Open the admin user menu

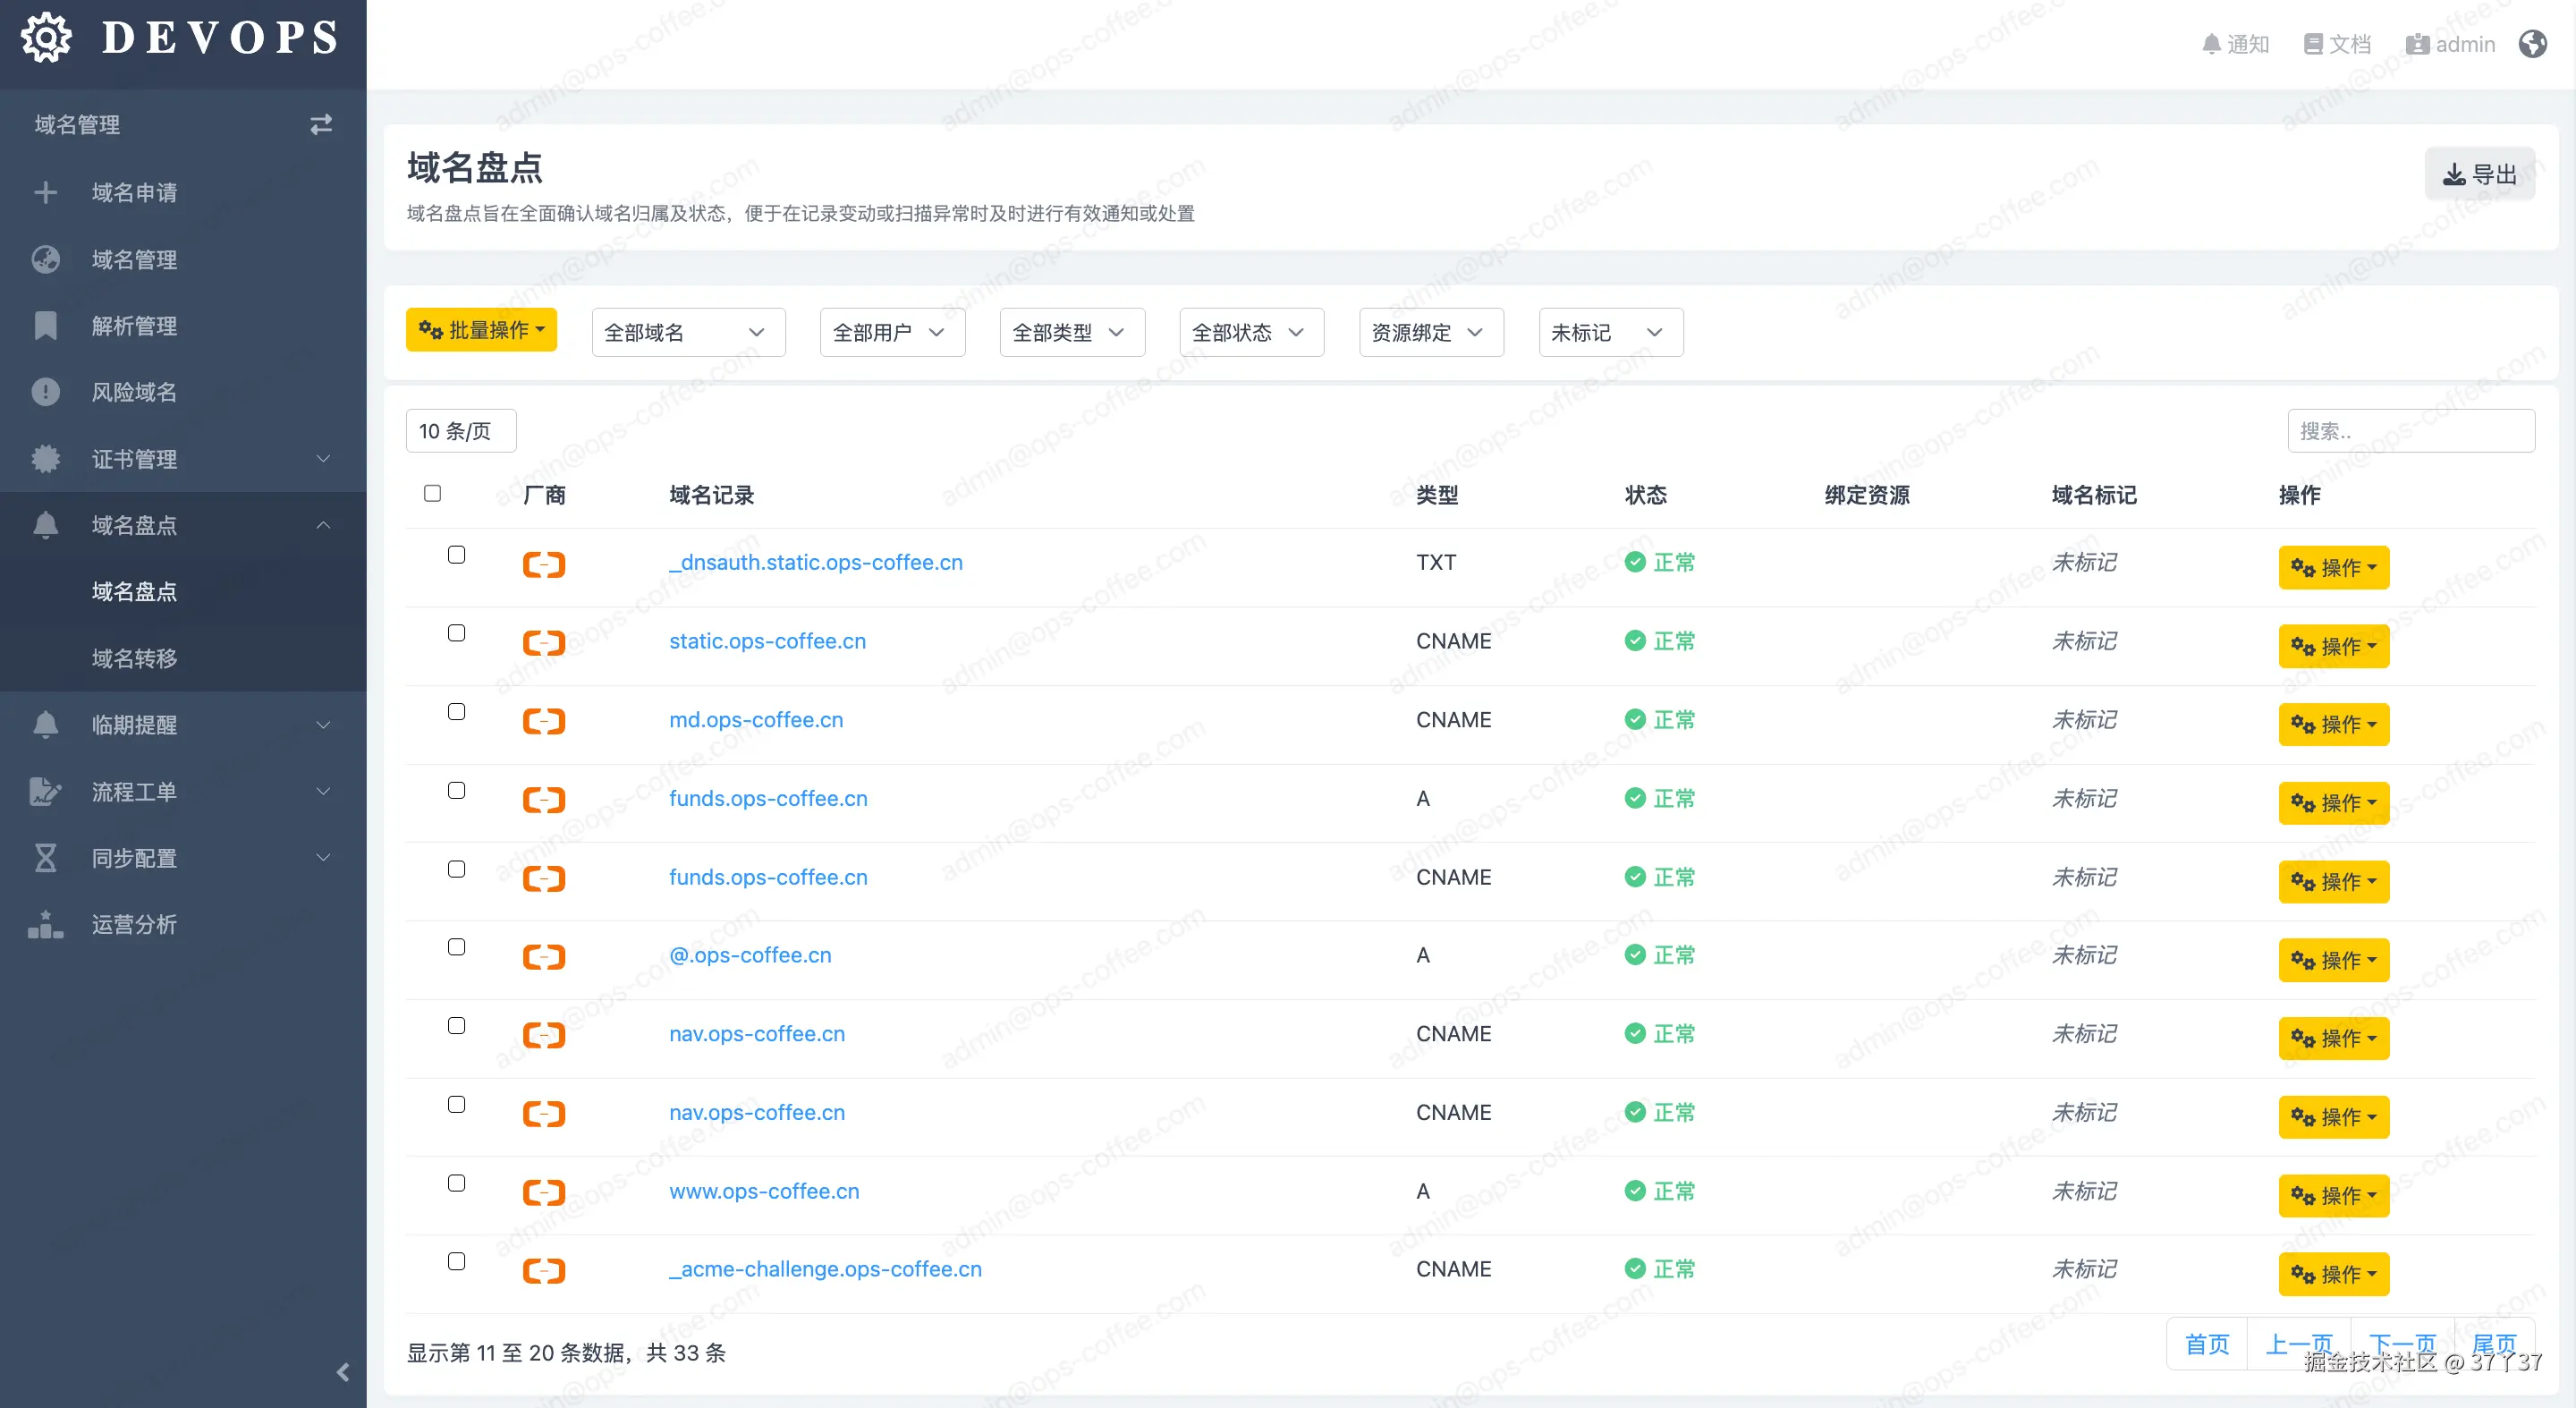tap(2450, 44)
